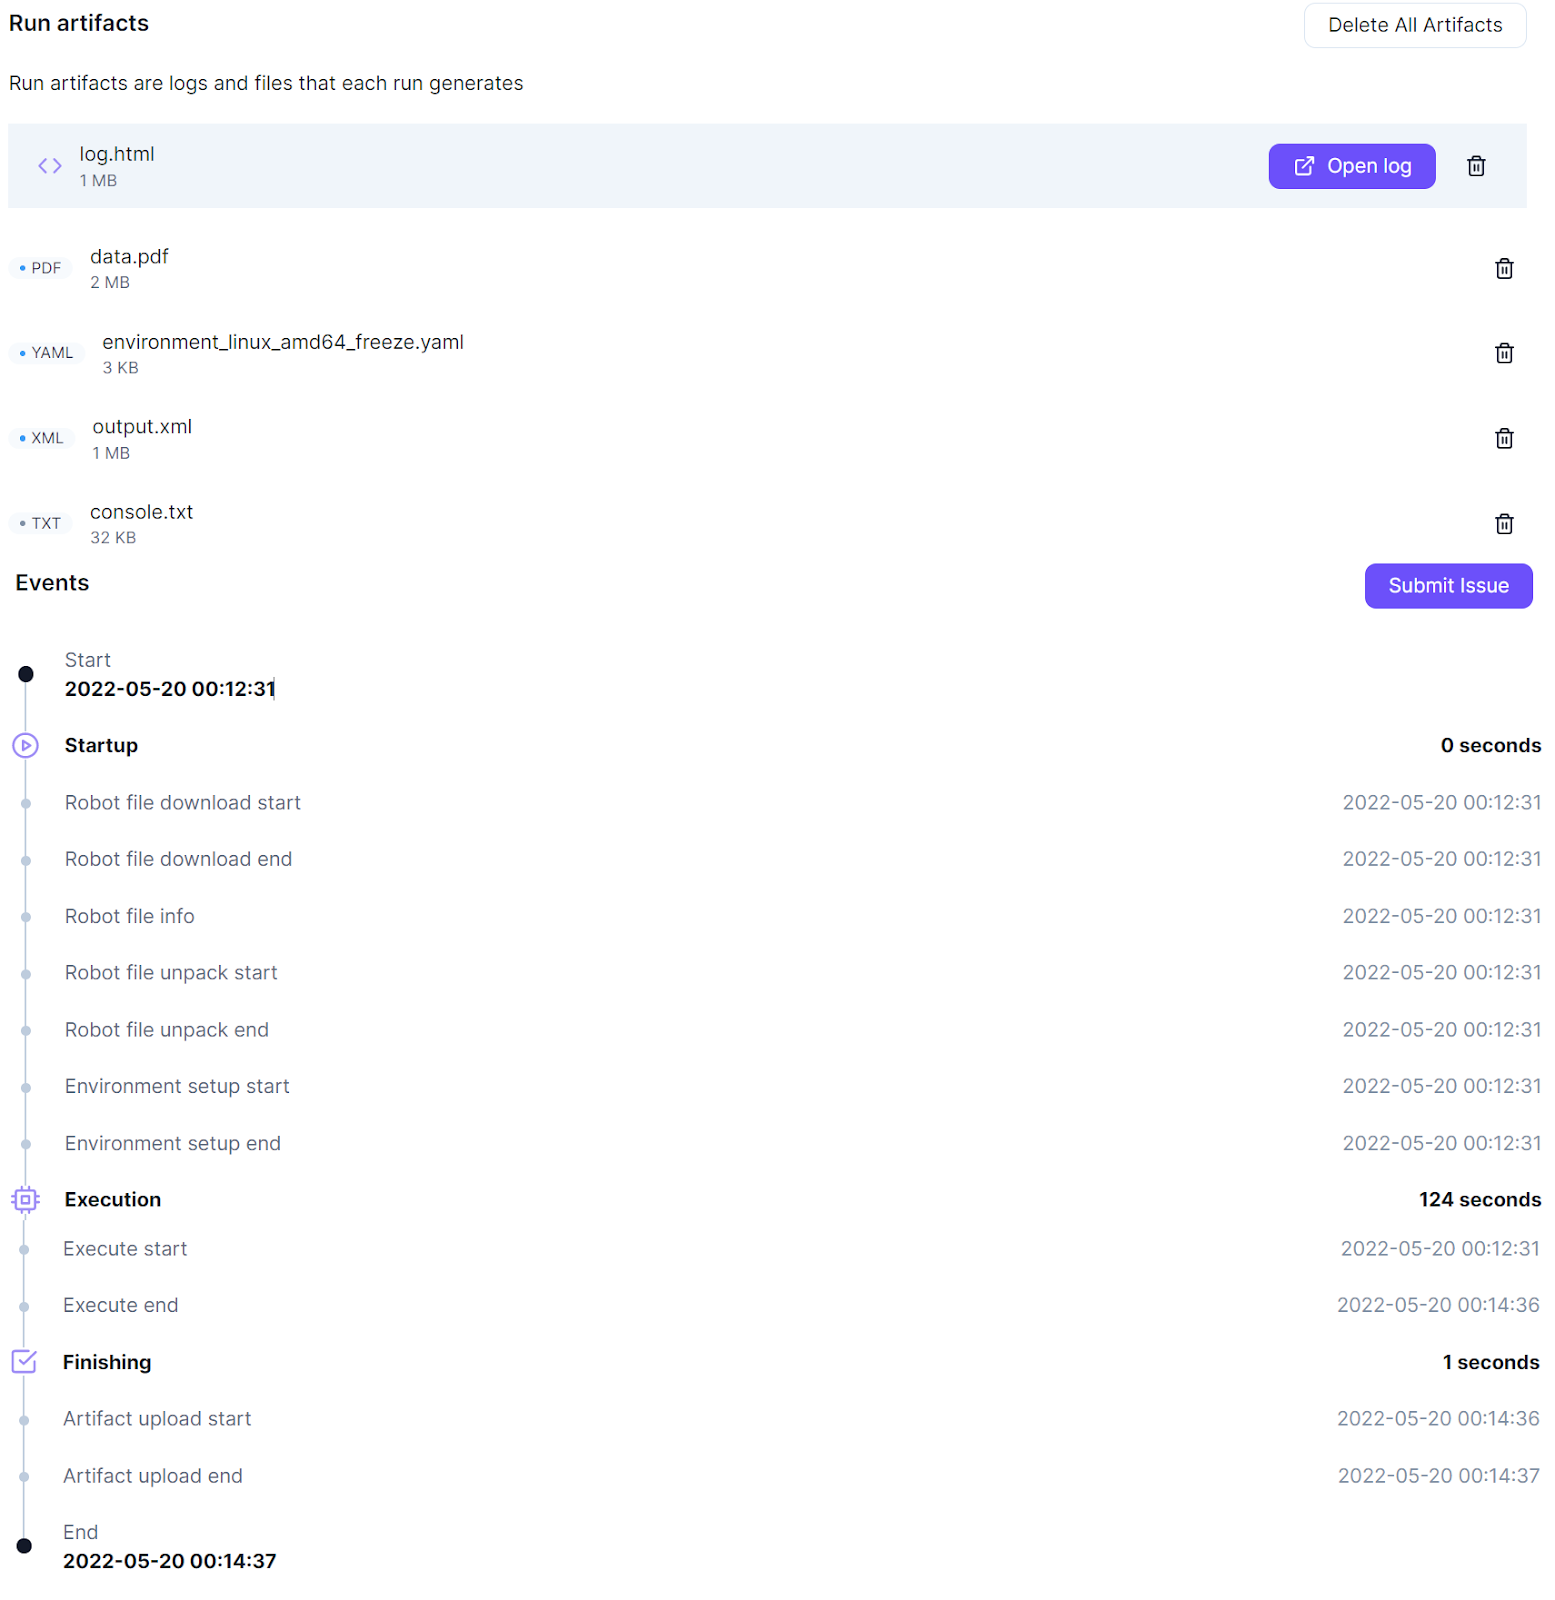This screenshot has height=1600, width=1555.
Task: Delete console.txt using trash icon
Action: pyautogui.click(x=1504, y=523)
